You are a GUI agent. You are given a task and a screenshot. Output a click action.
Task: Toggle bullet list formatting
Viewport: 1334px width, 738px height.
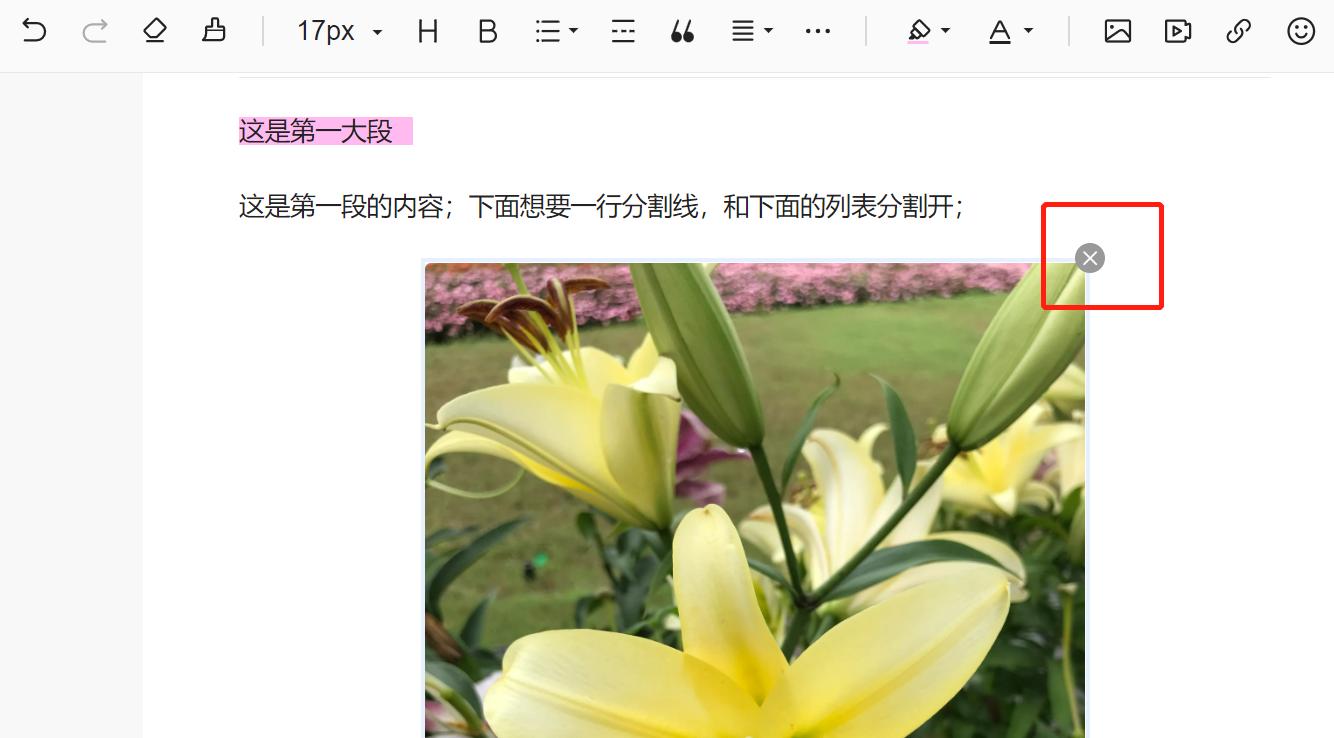click(x=548, y=31)
